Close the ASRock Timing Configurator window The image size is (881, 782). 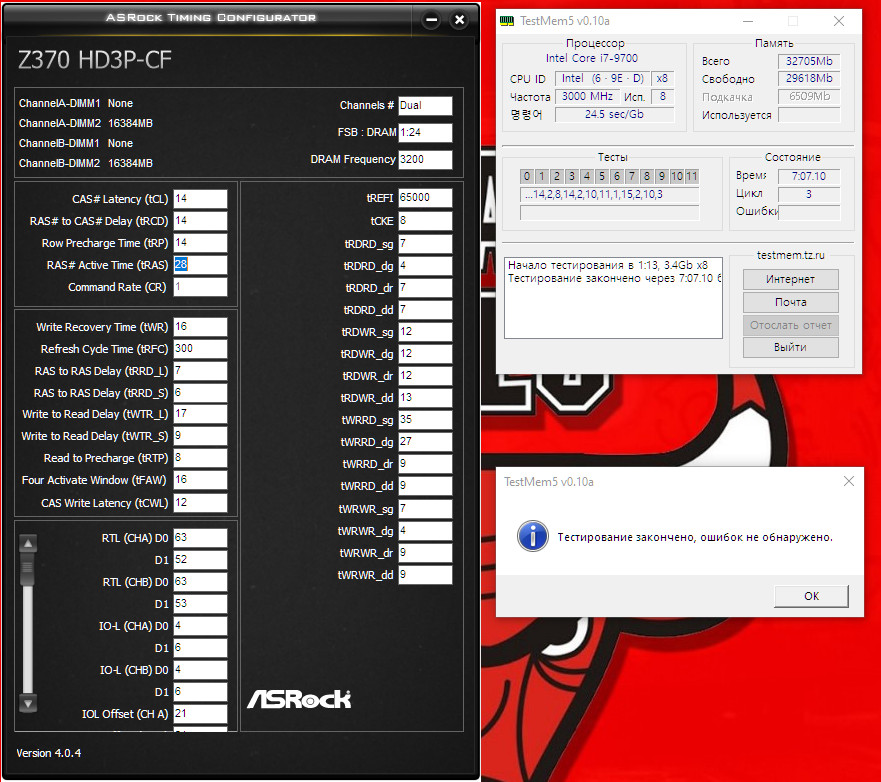(459, 20)
